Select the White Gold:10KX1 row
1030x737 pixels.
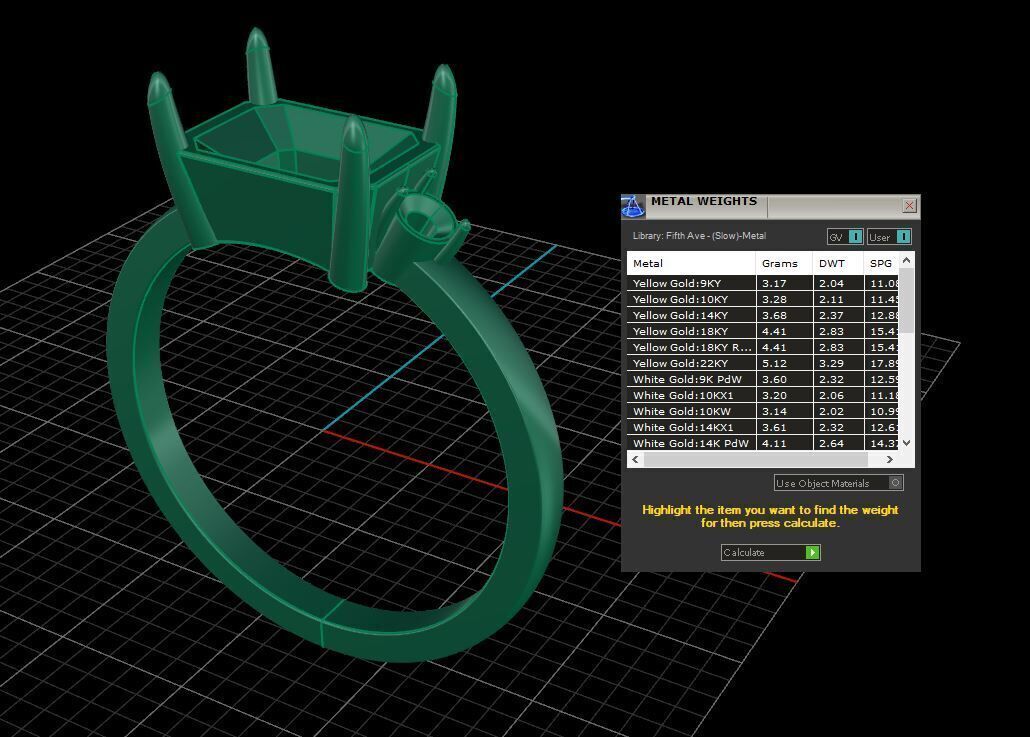tap(763, 395)
